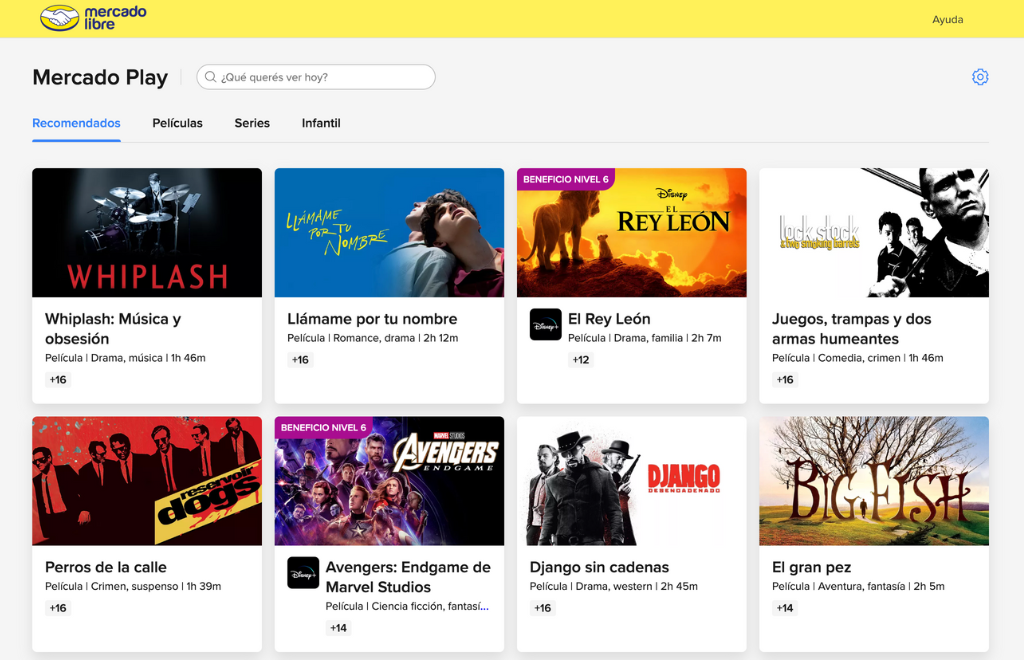Open settings via the gear icon
Image resolution: width=1024 pixels, height=660 pixels.
pos(980,77)
